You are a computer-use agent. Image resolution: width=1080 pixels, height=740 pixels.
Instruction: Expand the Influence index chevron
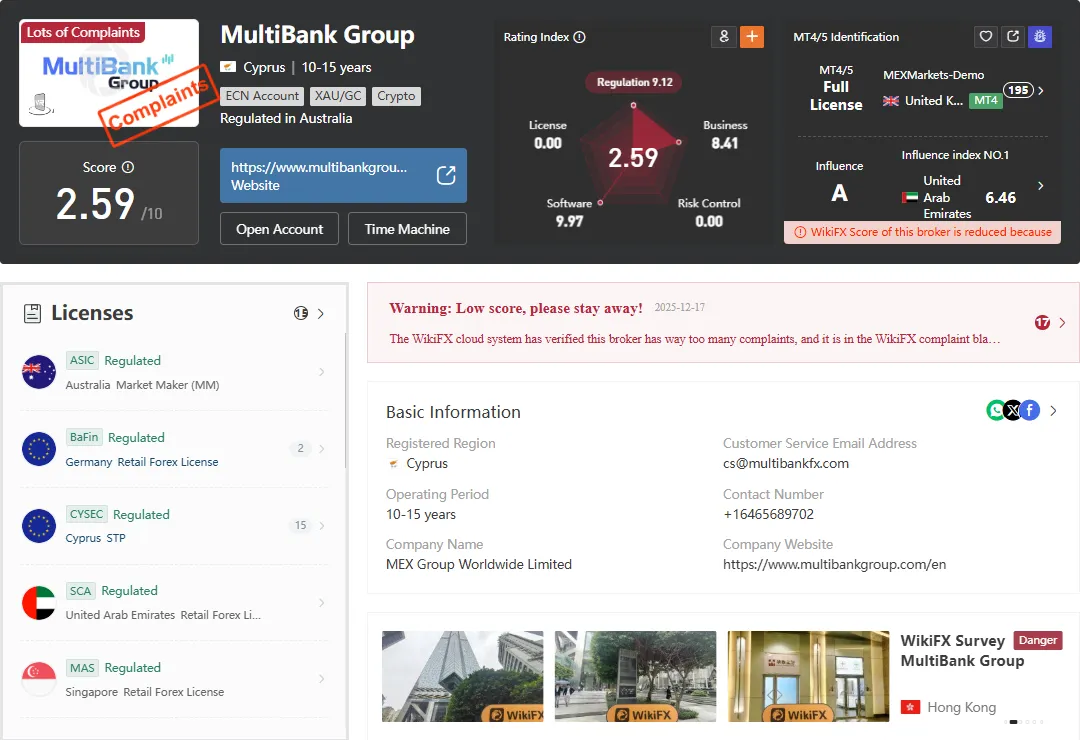click(x=1041, y=185)
